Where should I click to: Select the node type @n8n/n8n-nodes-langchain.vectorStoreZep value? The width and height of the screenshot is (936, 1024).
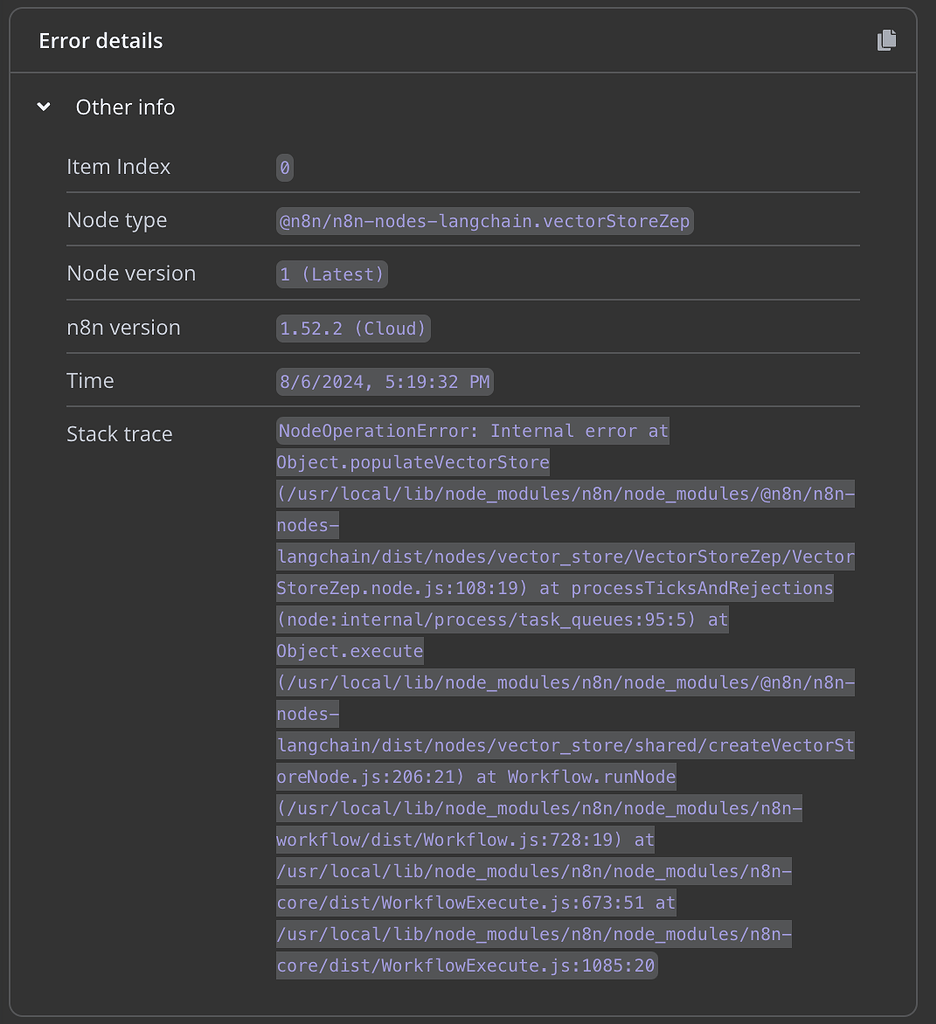tap(485, 221)
